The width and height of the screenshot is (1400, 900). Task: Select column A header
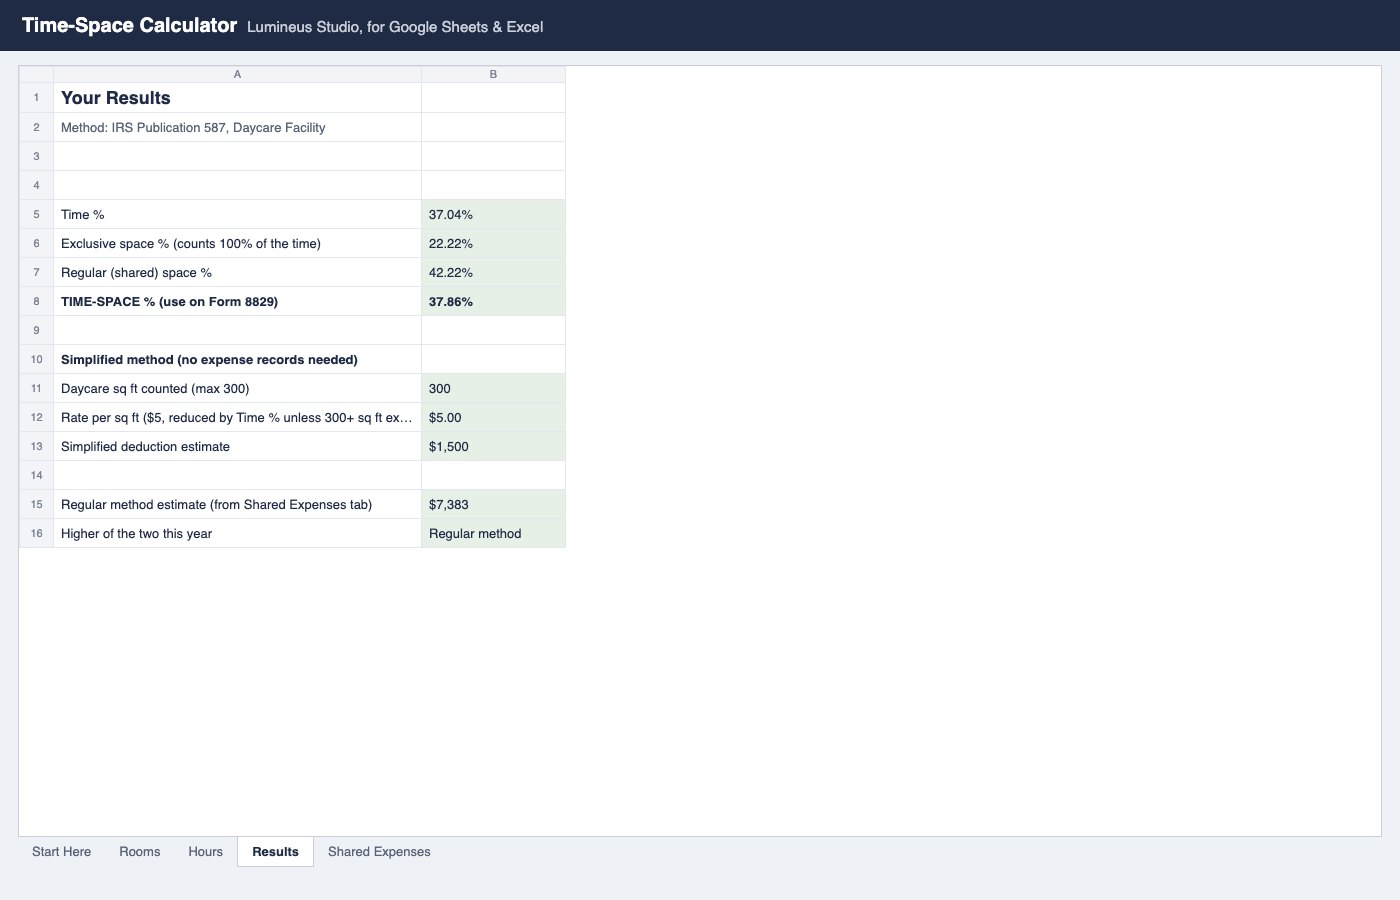click(x=237, y=74)
